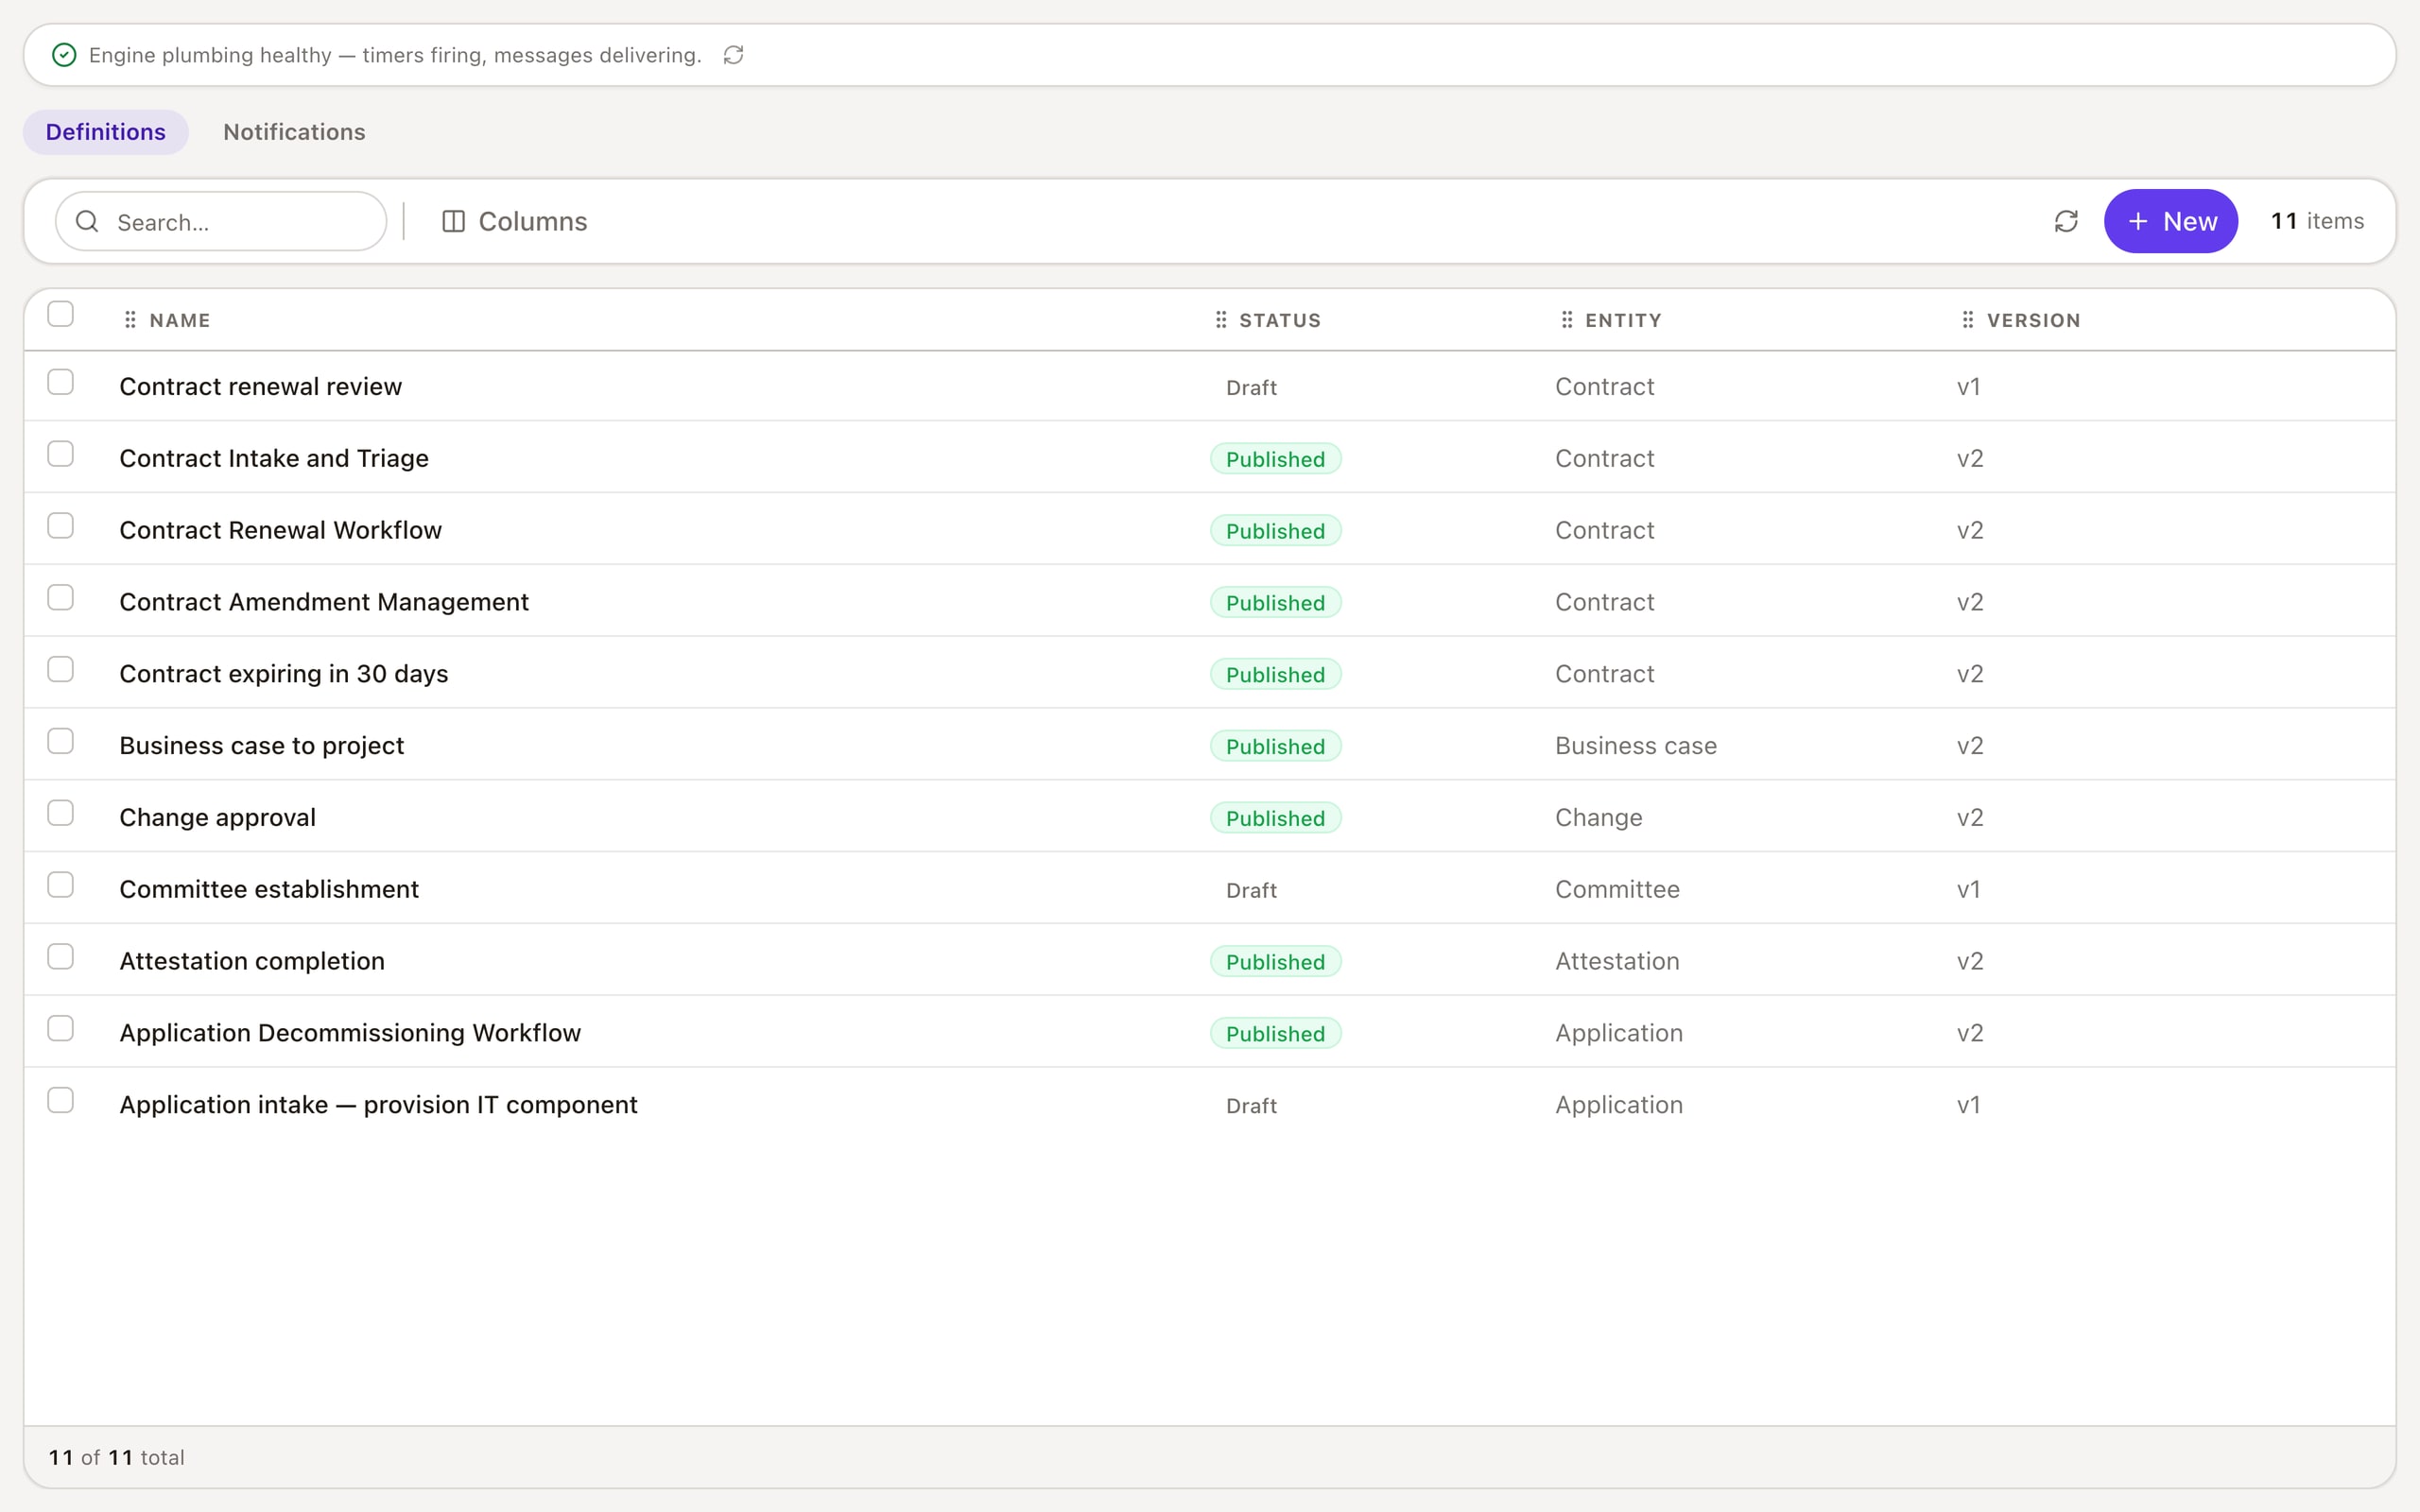This screenshot has width=2420, height=1512.
Task: Switch to the Notifications tab
Action: point(294,132)
